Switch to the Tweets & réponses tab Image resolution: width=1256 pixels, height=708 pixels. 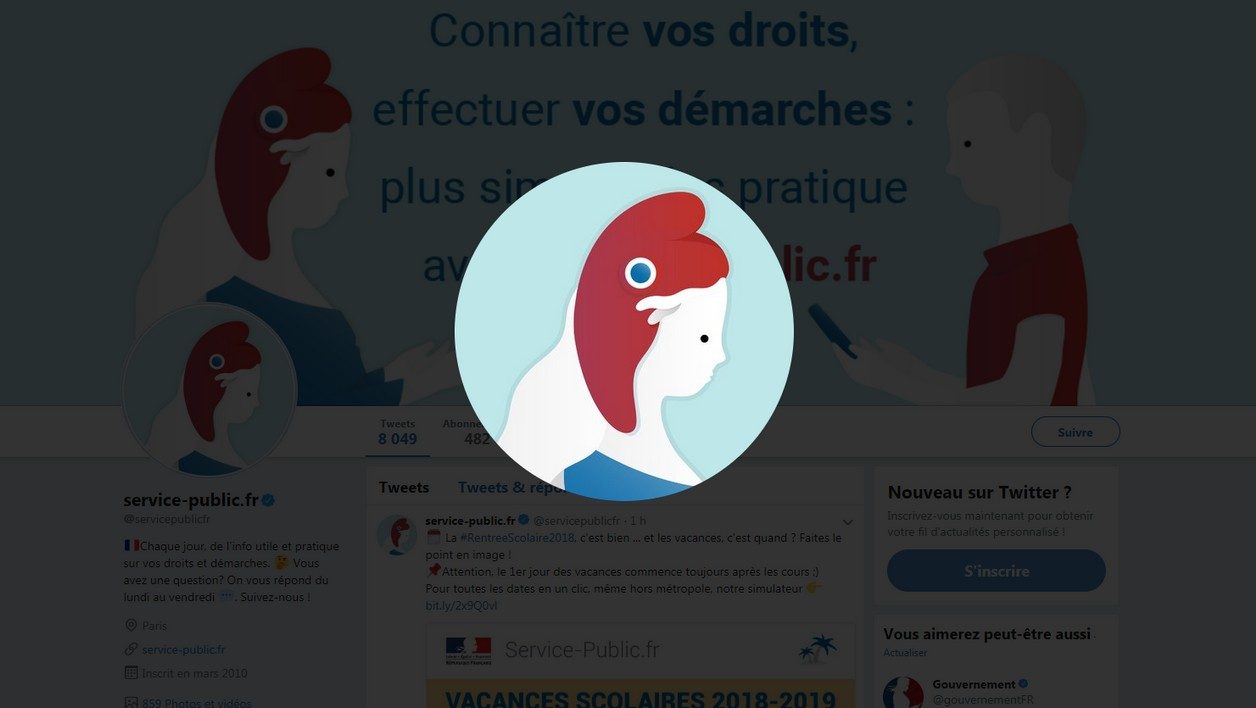tap(510, 488)
